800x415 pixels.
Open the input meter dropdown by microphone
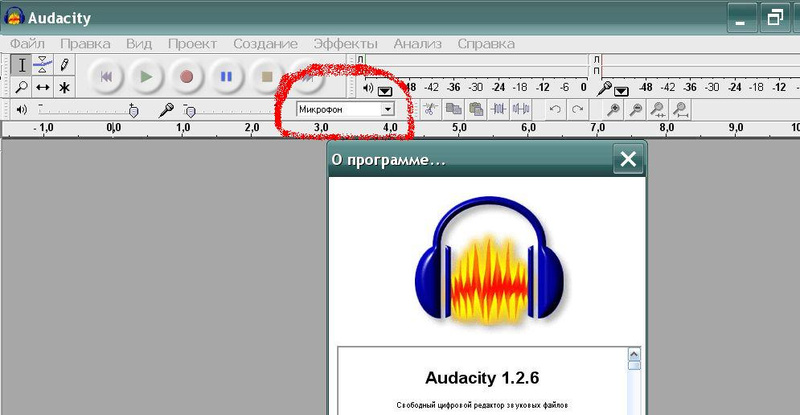coord(621,90)
